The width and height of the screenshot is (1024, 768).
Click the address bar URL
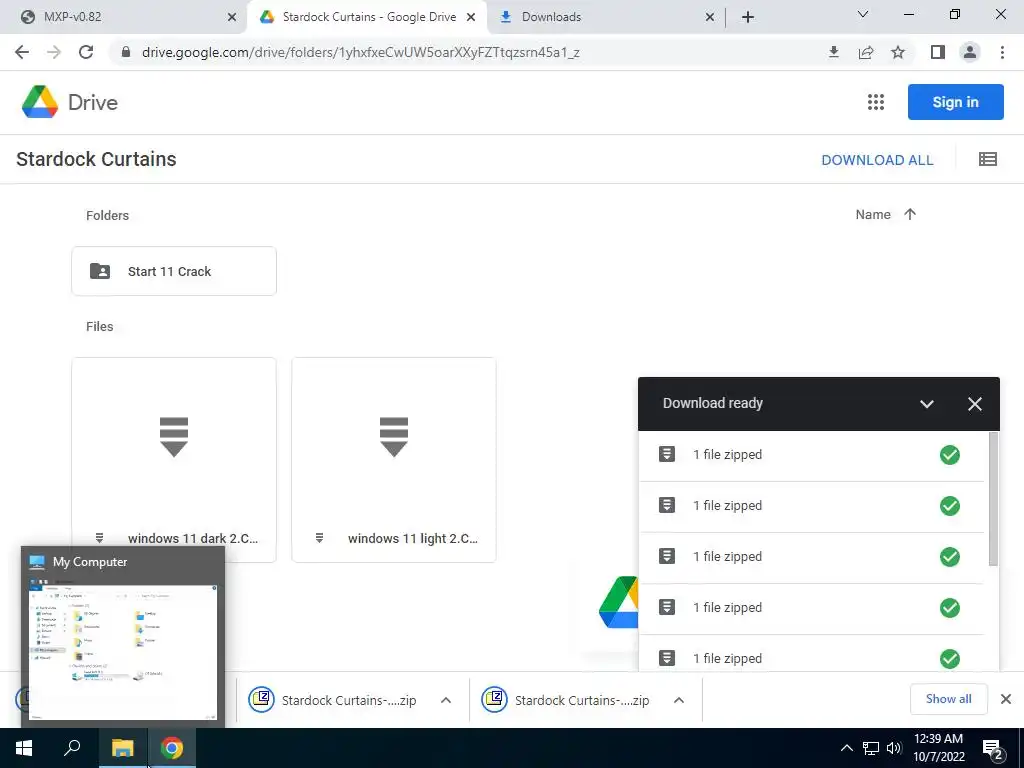coord(360,52)
